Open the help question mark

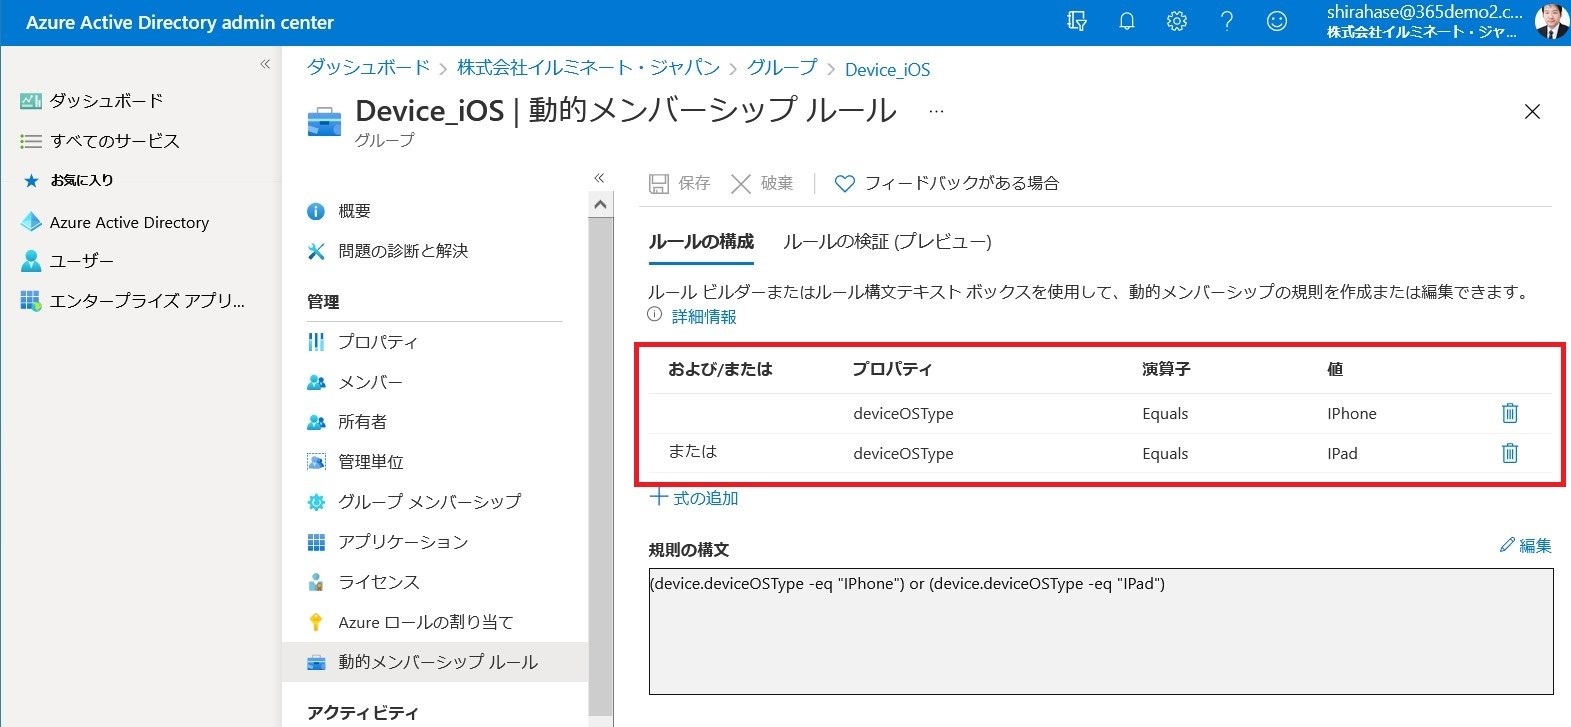[x=1227, y=22]
